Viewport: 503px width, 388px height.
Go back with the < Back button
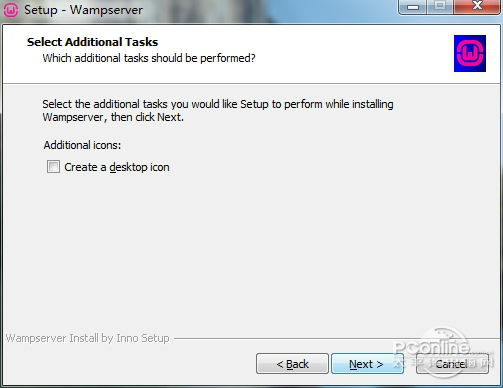coord(292,364)
